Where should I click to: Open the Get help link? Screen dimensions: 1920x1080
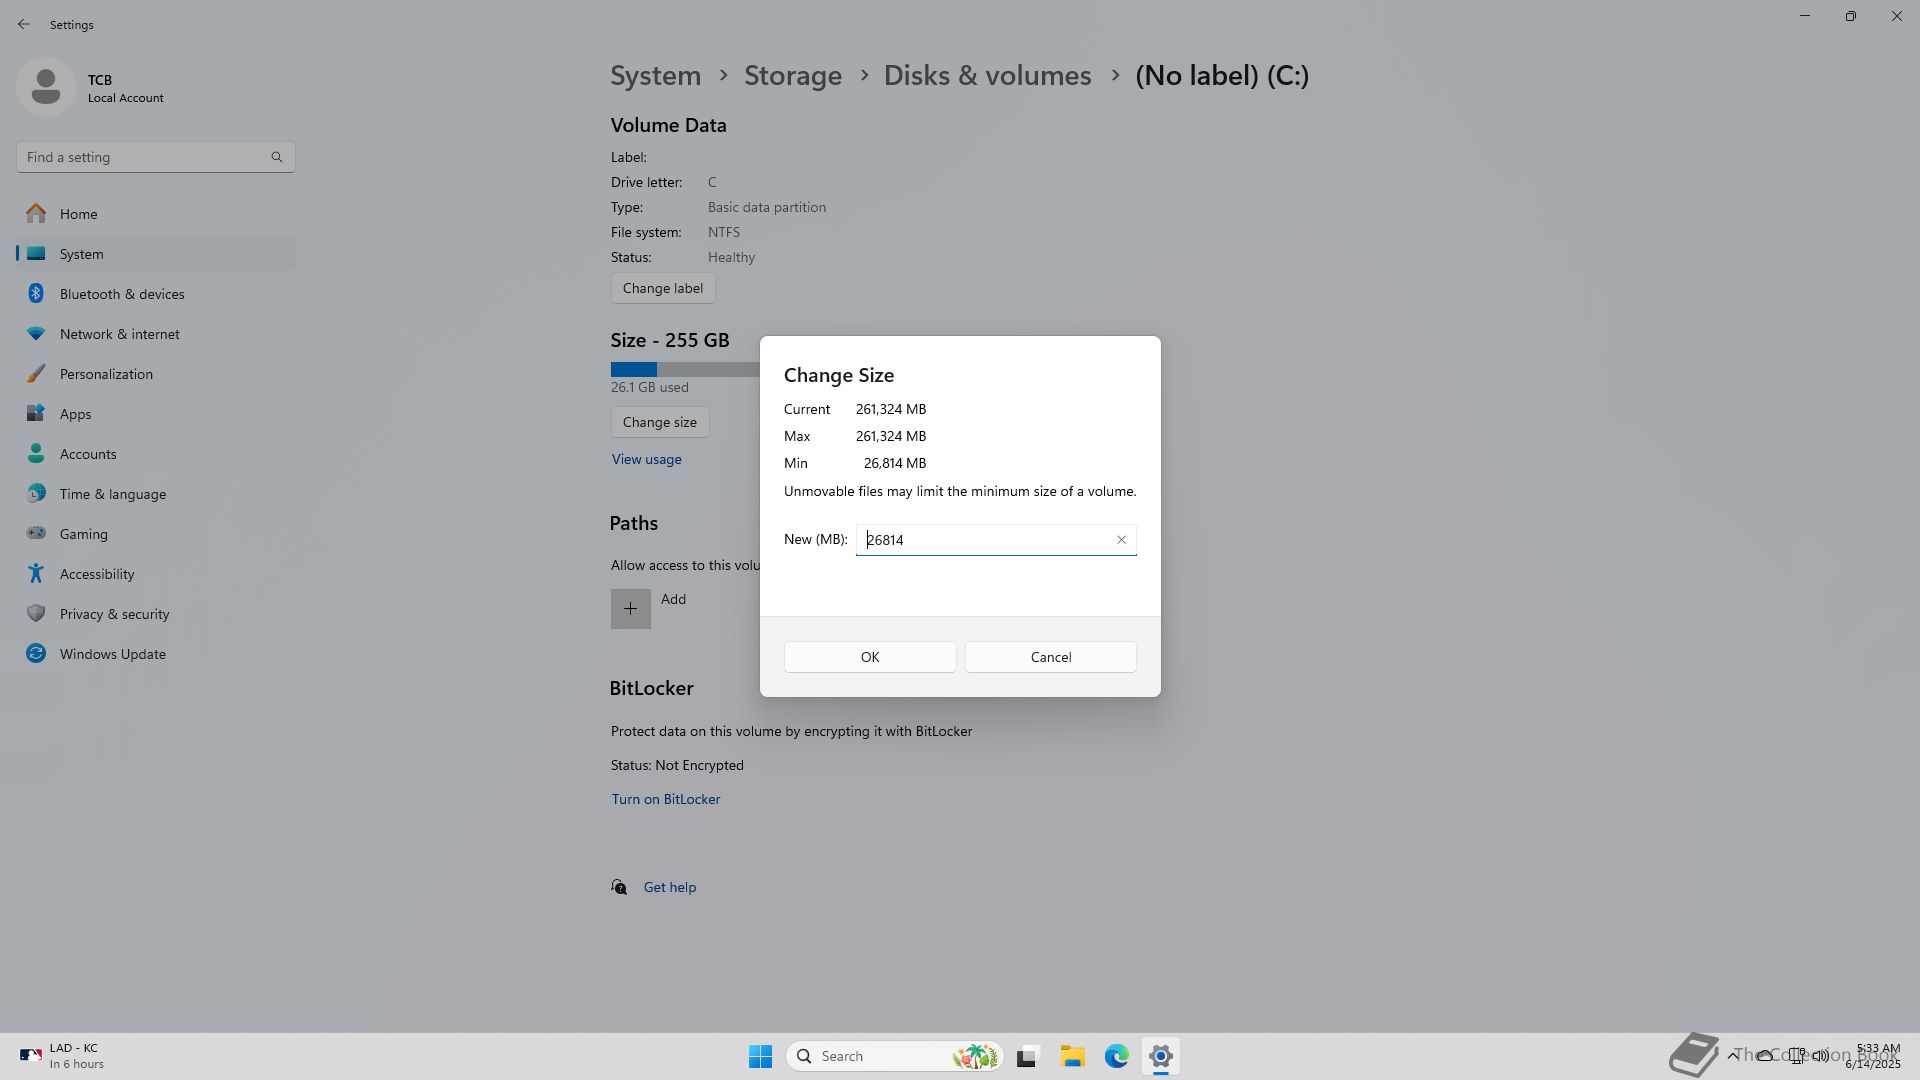tap(669, 887)
